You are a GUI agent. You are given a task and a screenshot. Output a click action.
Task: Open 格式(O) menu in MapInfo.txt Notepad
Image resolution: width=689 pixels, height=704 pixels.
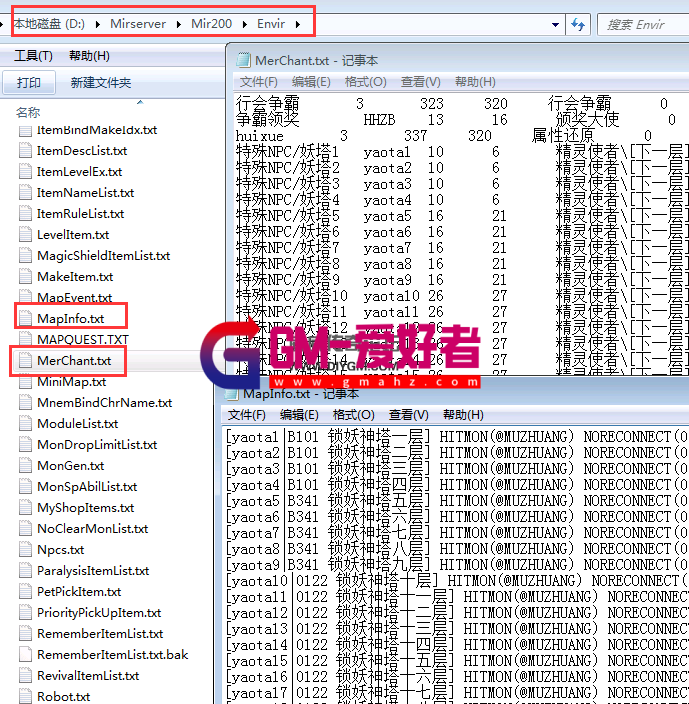click(x=354, y=415)
